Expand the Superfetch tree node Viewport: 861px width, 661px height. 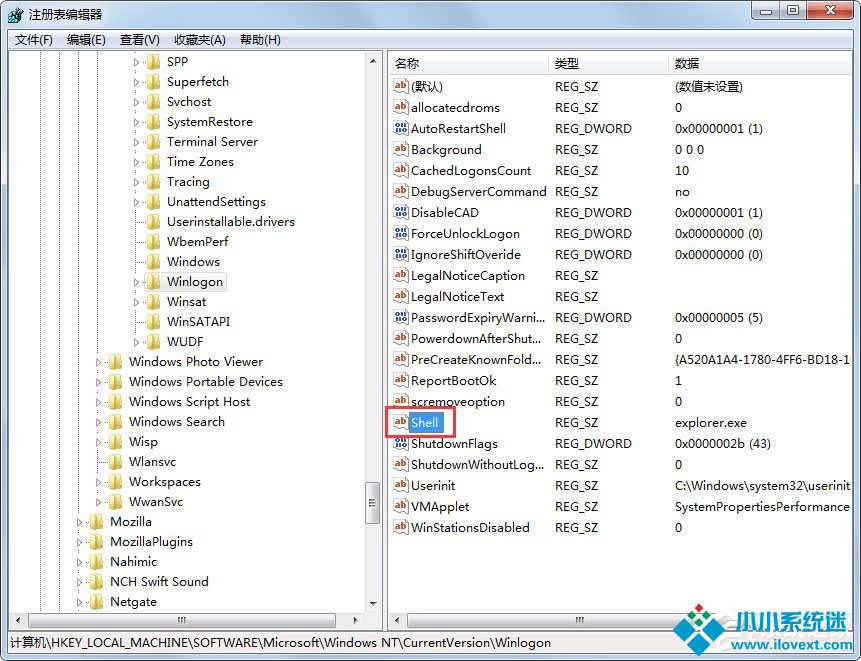coord(136,82)
